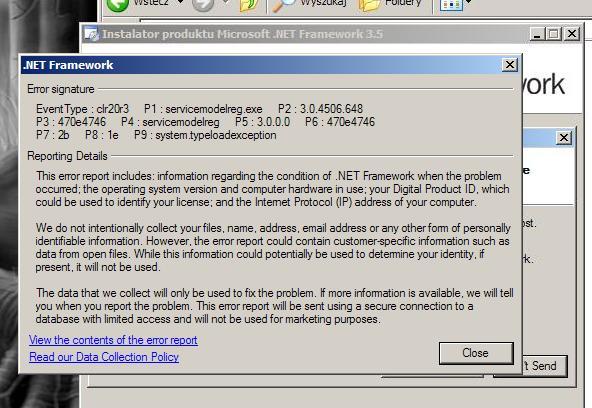Click the installer window title bar icon
Viewport: 592px width, 408px height.
click(x=91, y=34)
